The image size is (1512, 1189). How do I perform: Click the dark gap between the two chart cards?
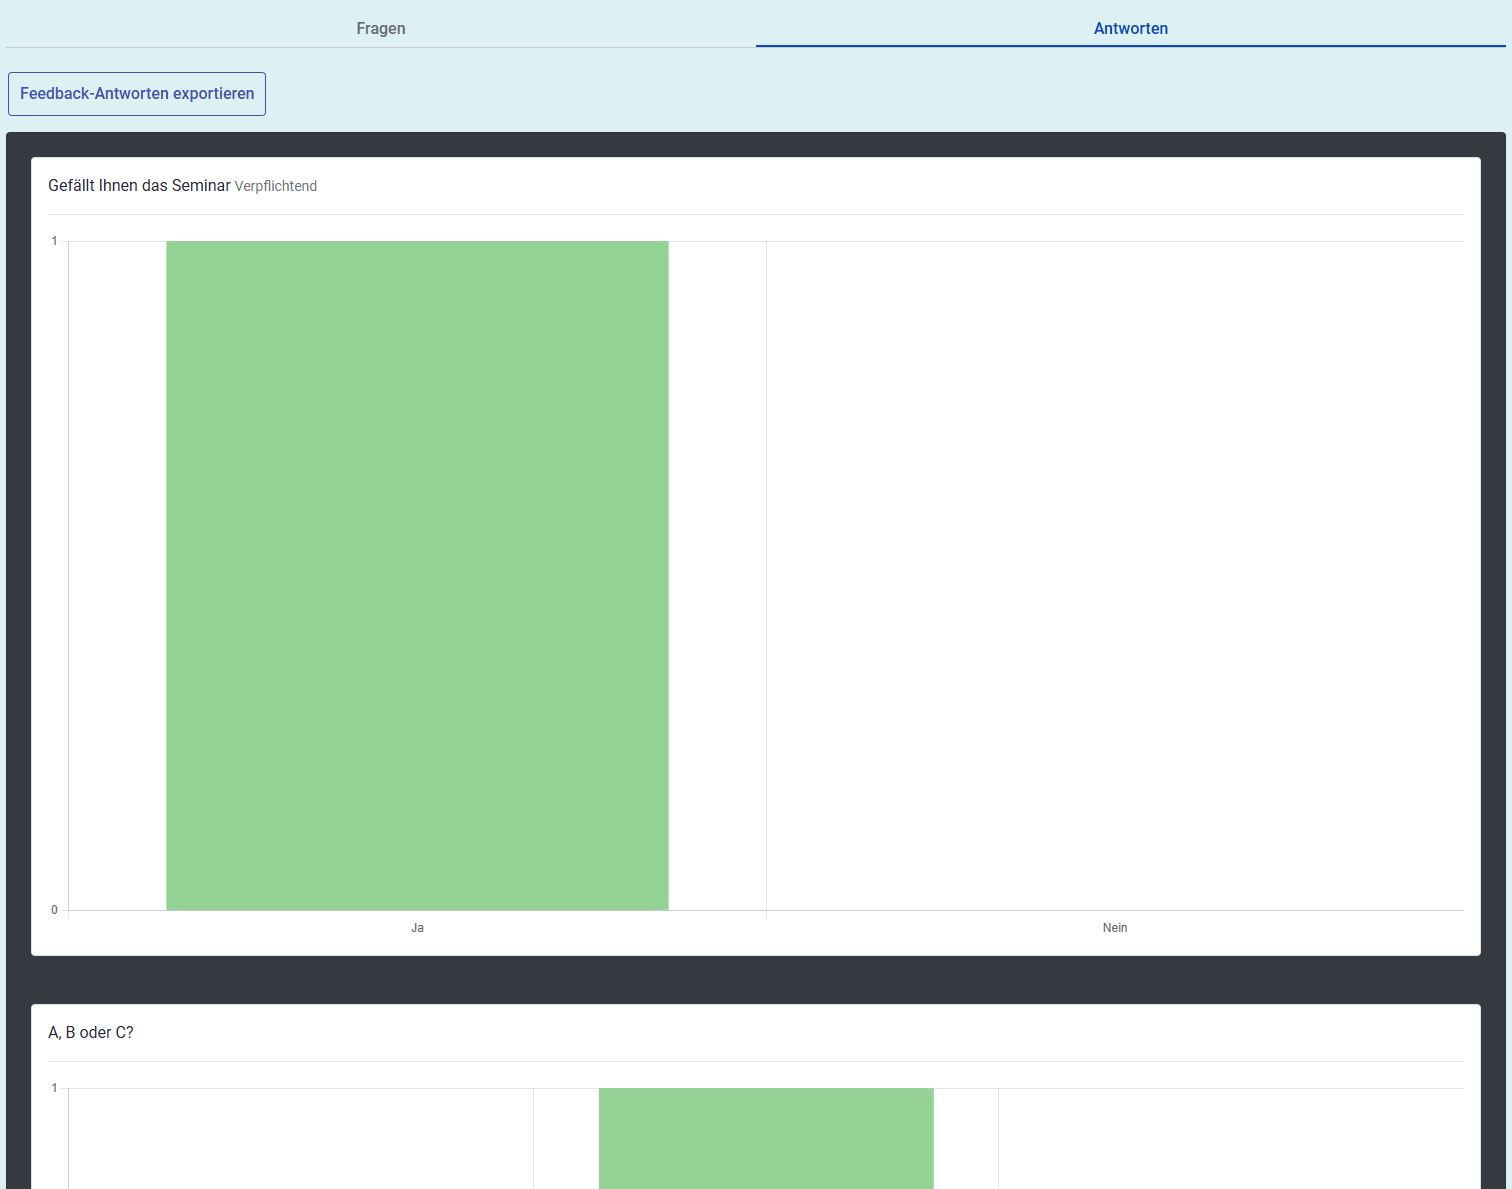click(756, 980)
